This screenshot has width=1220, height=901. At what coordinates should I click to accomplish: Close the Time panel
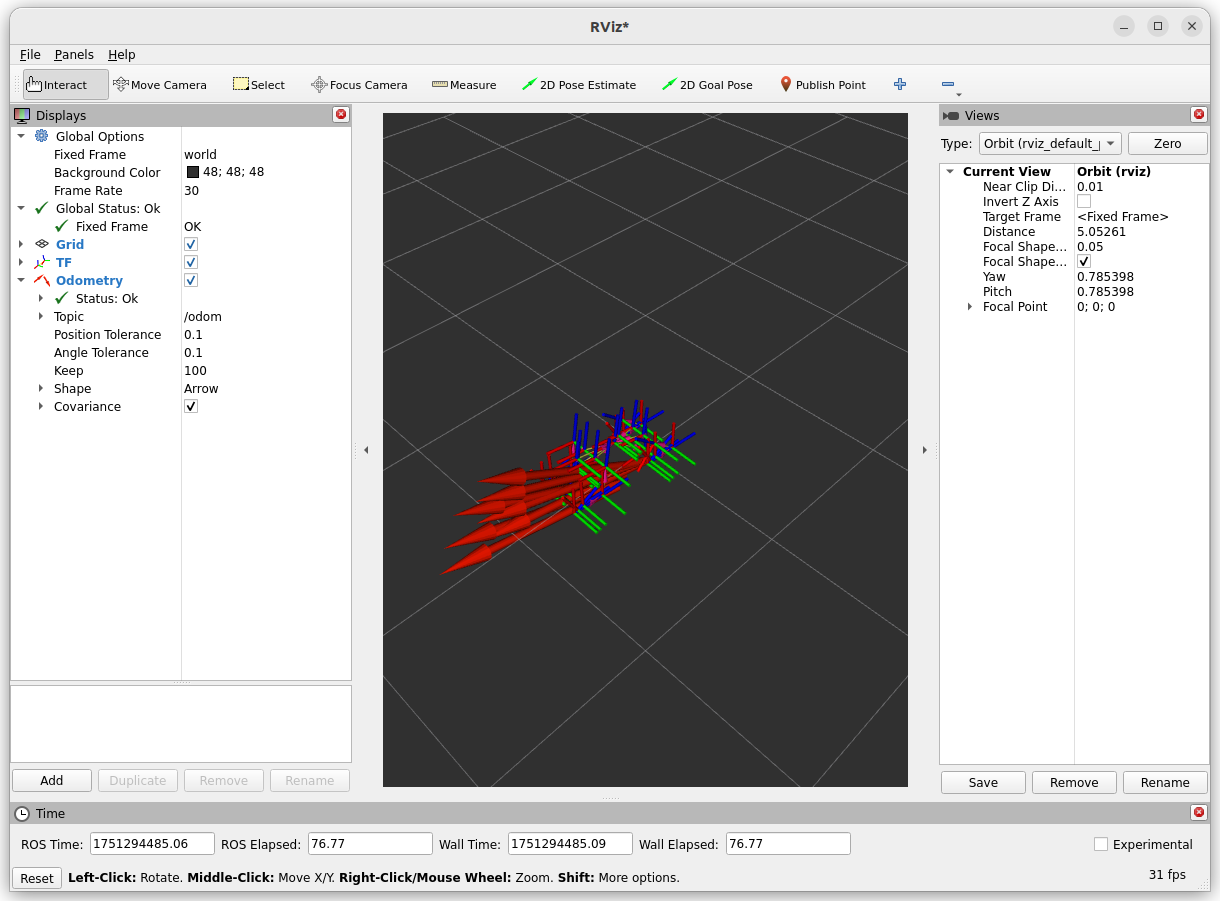(1198, 813)
